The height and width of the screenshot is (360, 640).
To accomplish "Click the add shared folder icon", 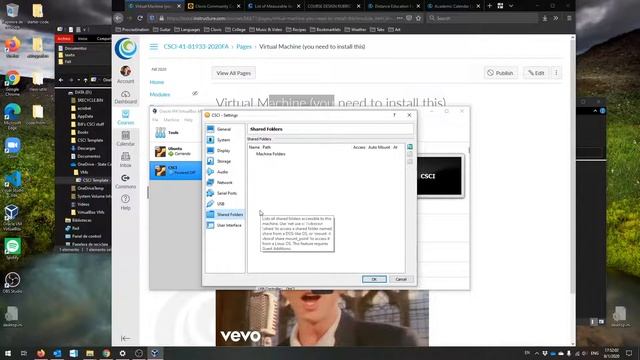I will 410,147.
